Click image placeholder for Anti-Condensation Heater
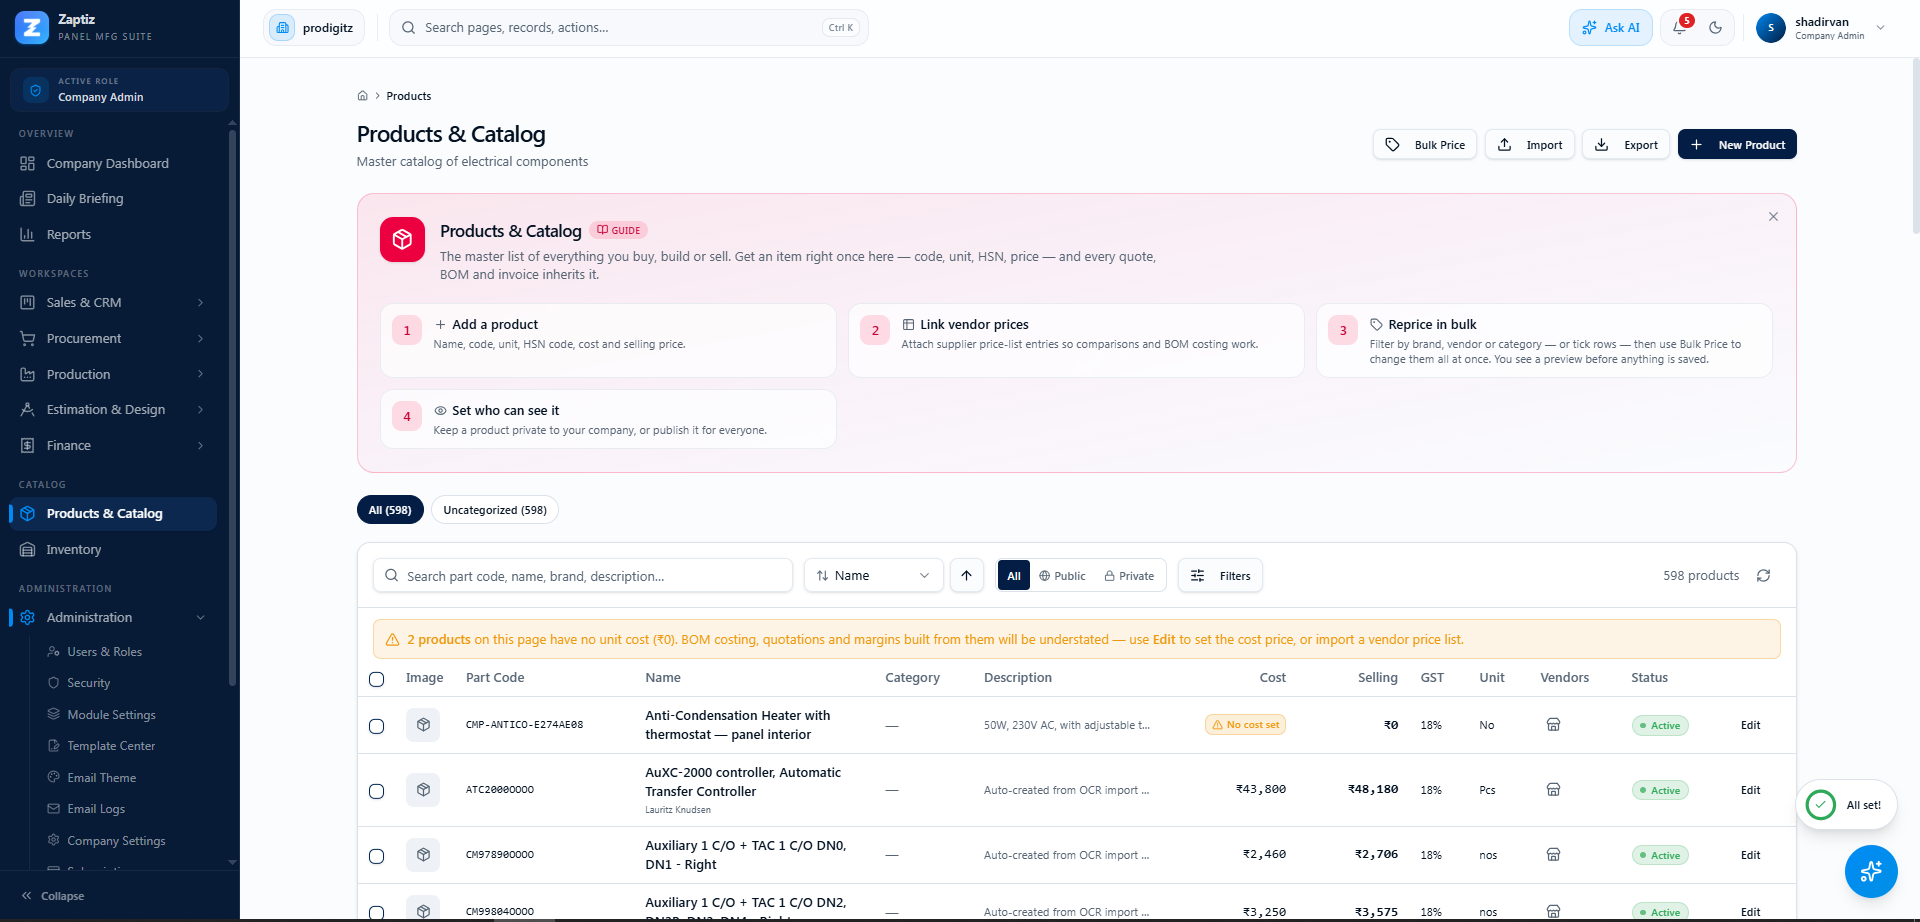Image resolution: width=1920 pixels, height=922 pixels. point(424,725)
